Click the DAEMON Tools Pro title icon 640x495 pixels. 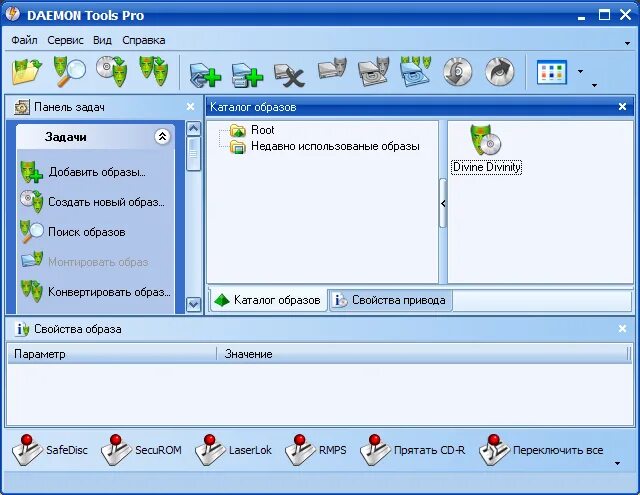click(x=13, y=14)
